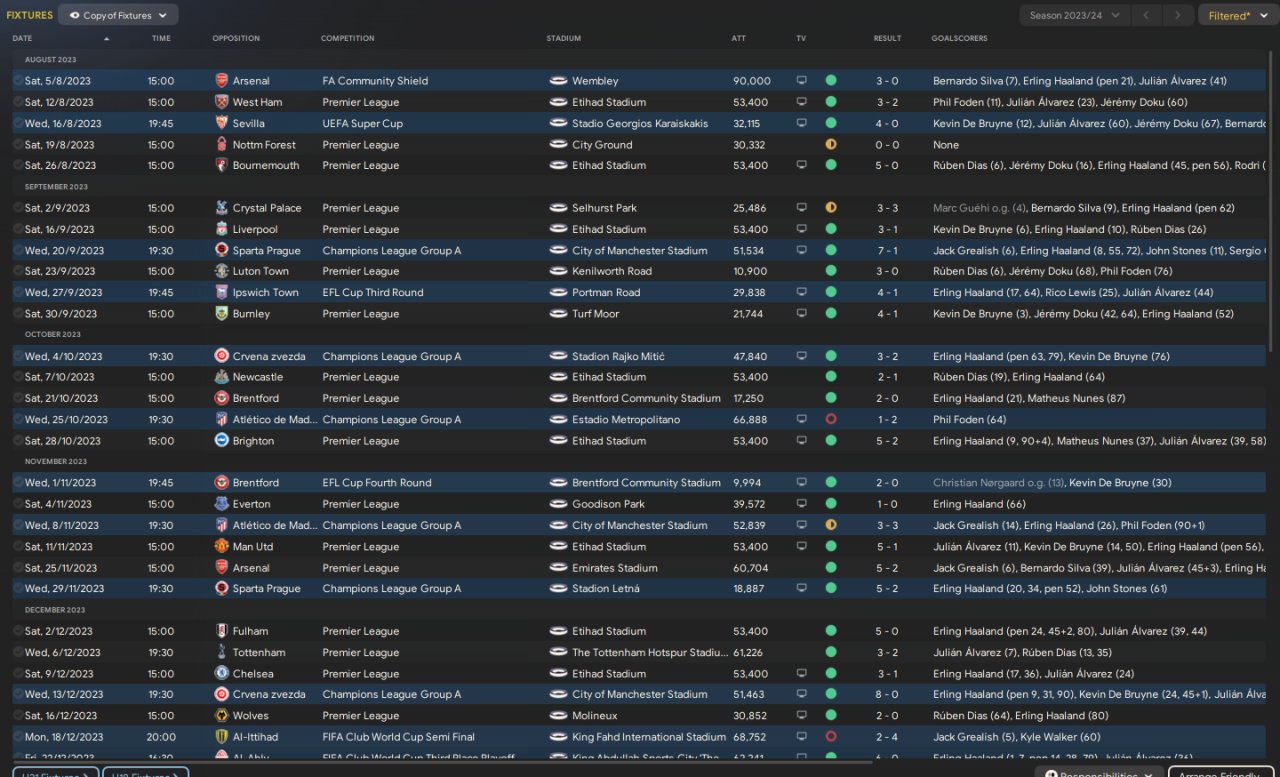Click the Nottm Forest club badge
The image size is (1280, 777).
click(x=222, y=145)
